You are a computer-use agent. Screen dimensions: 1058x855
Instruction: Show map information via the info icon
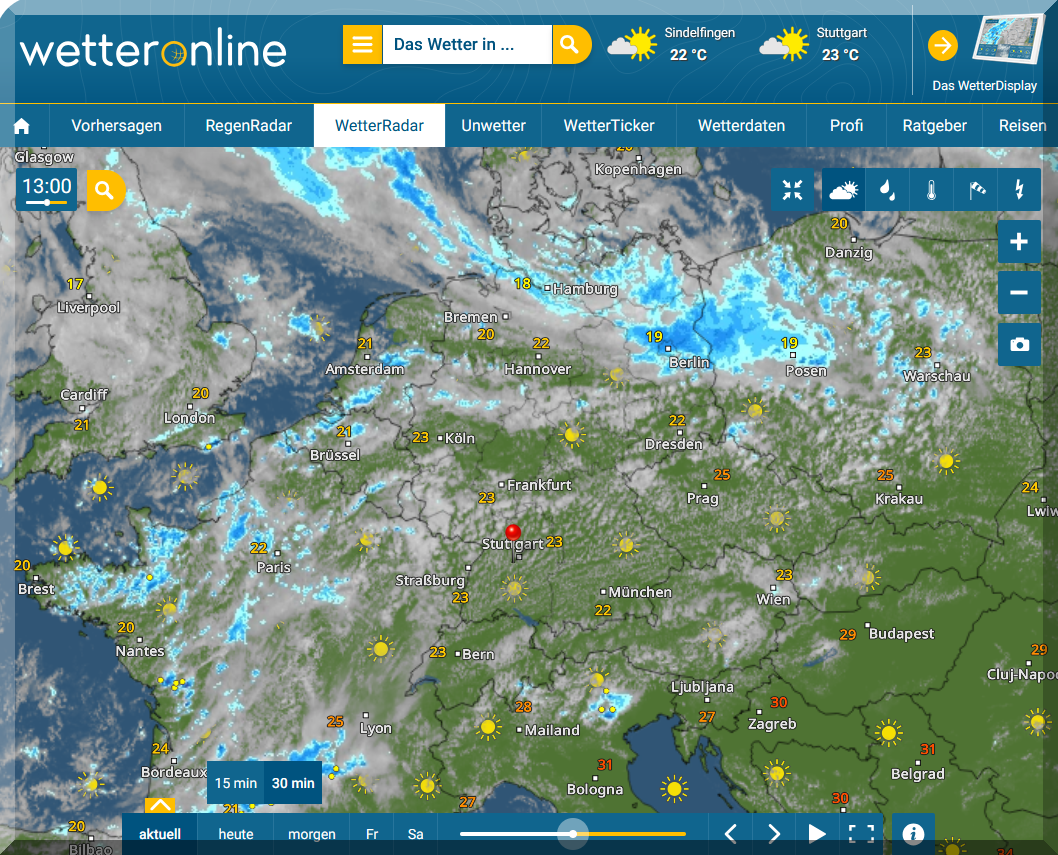point(912,833)
